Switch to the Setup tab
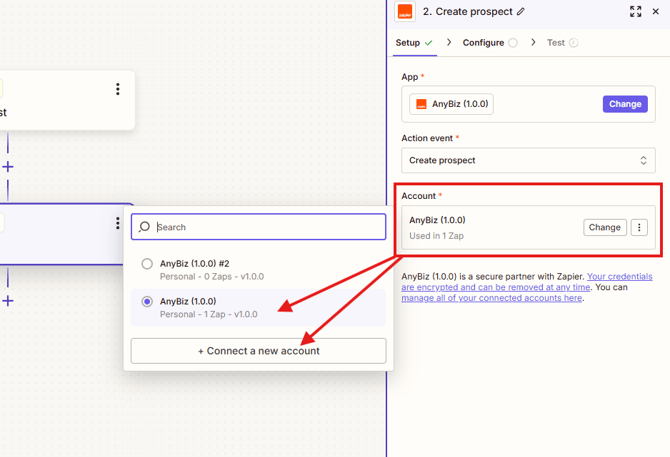Image resolution: width=670 pixels, height=457 pixels. pos(414,43)
